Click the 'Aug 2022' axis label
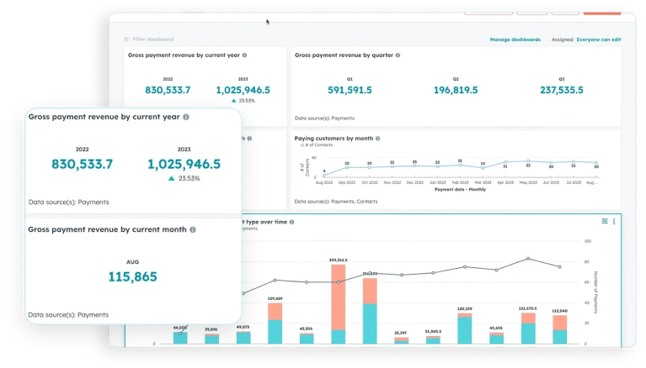The image size is (646, 368). pyautogui.click(x=324, y=182)
